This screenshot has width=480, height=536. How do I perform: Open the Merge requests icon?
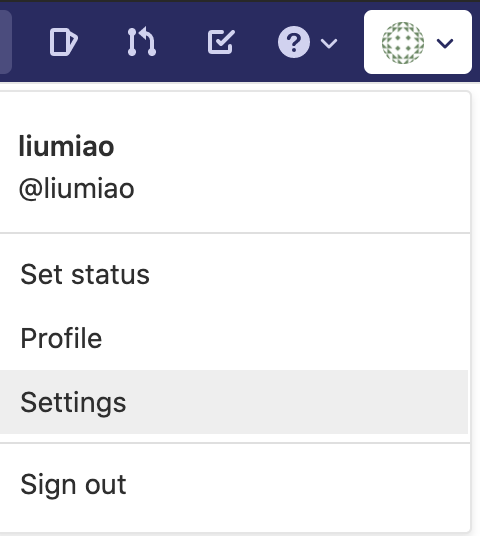point(142,42)
